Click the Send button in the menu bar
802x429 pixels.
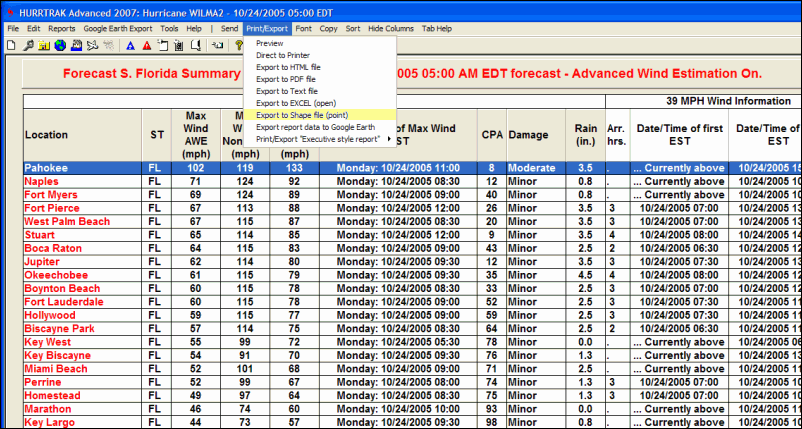229,29
